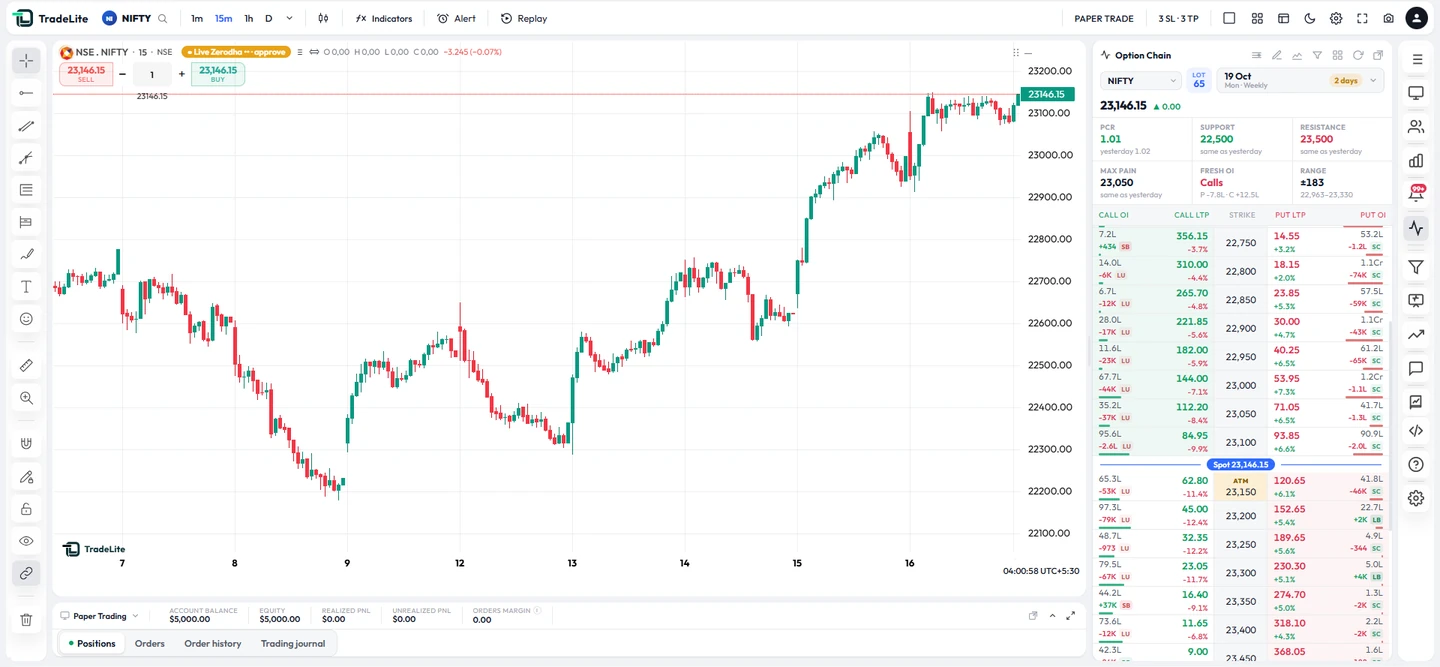Click the red SELL 23,146.15 button
1440x667 pixels.
86,74
